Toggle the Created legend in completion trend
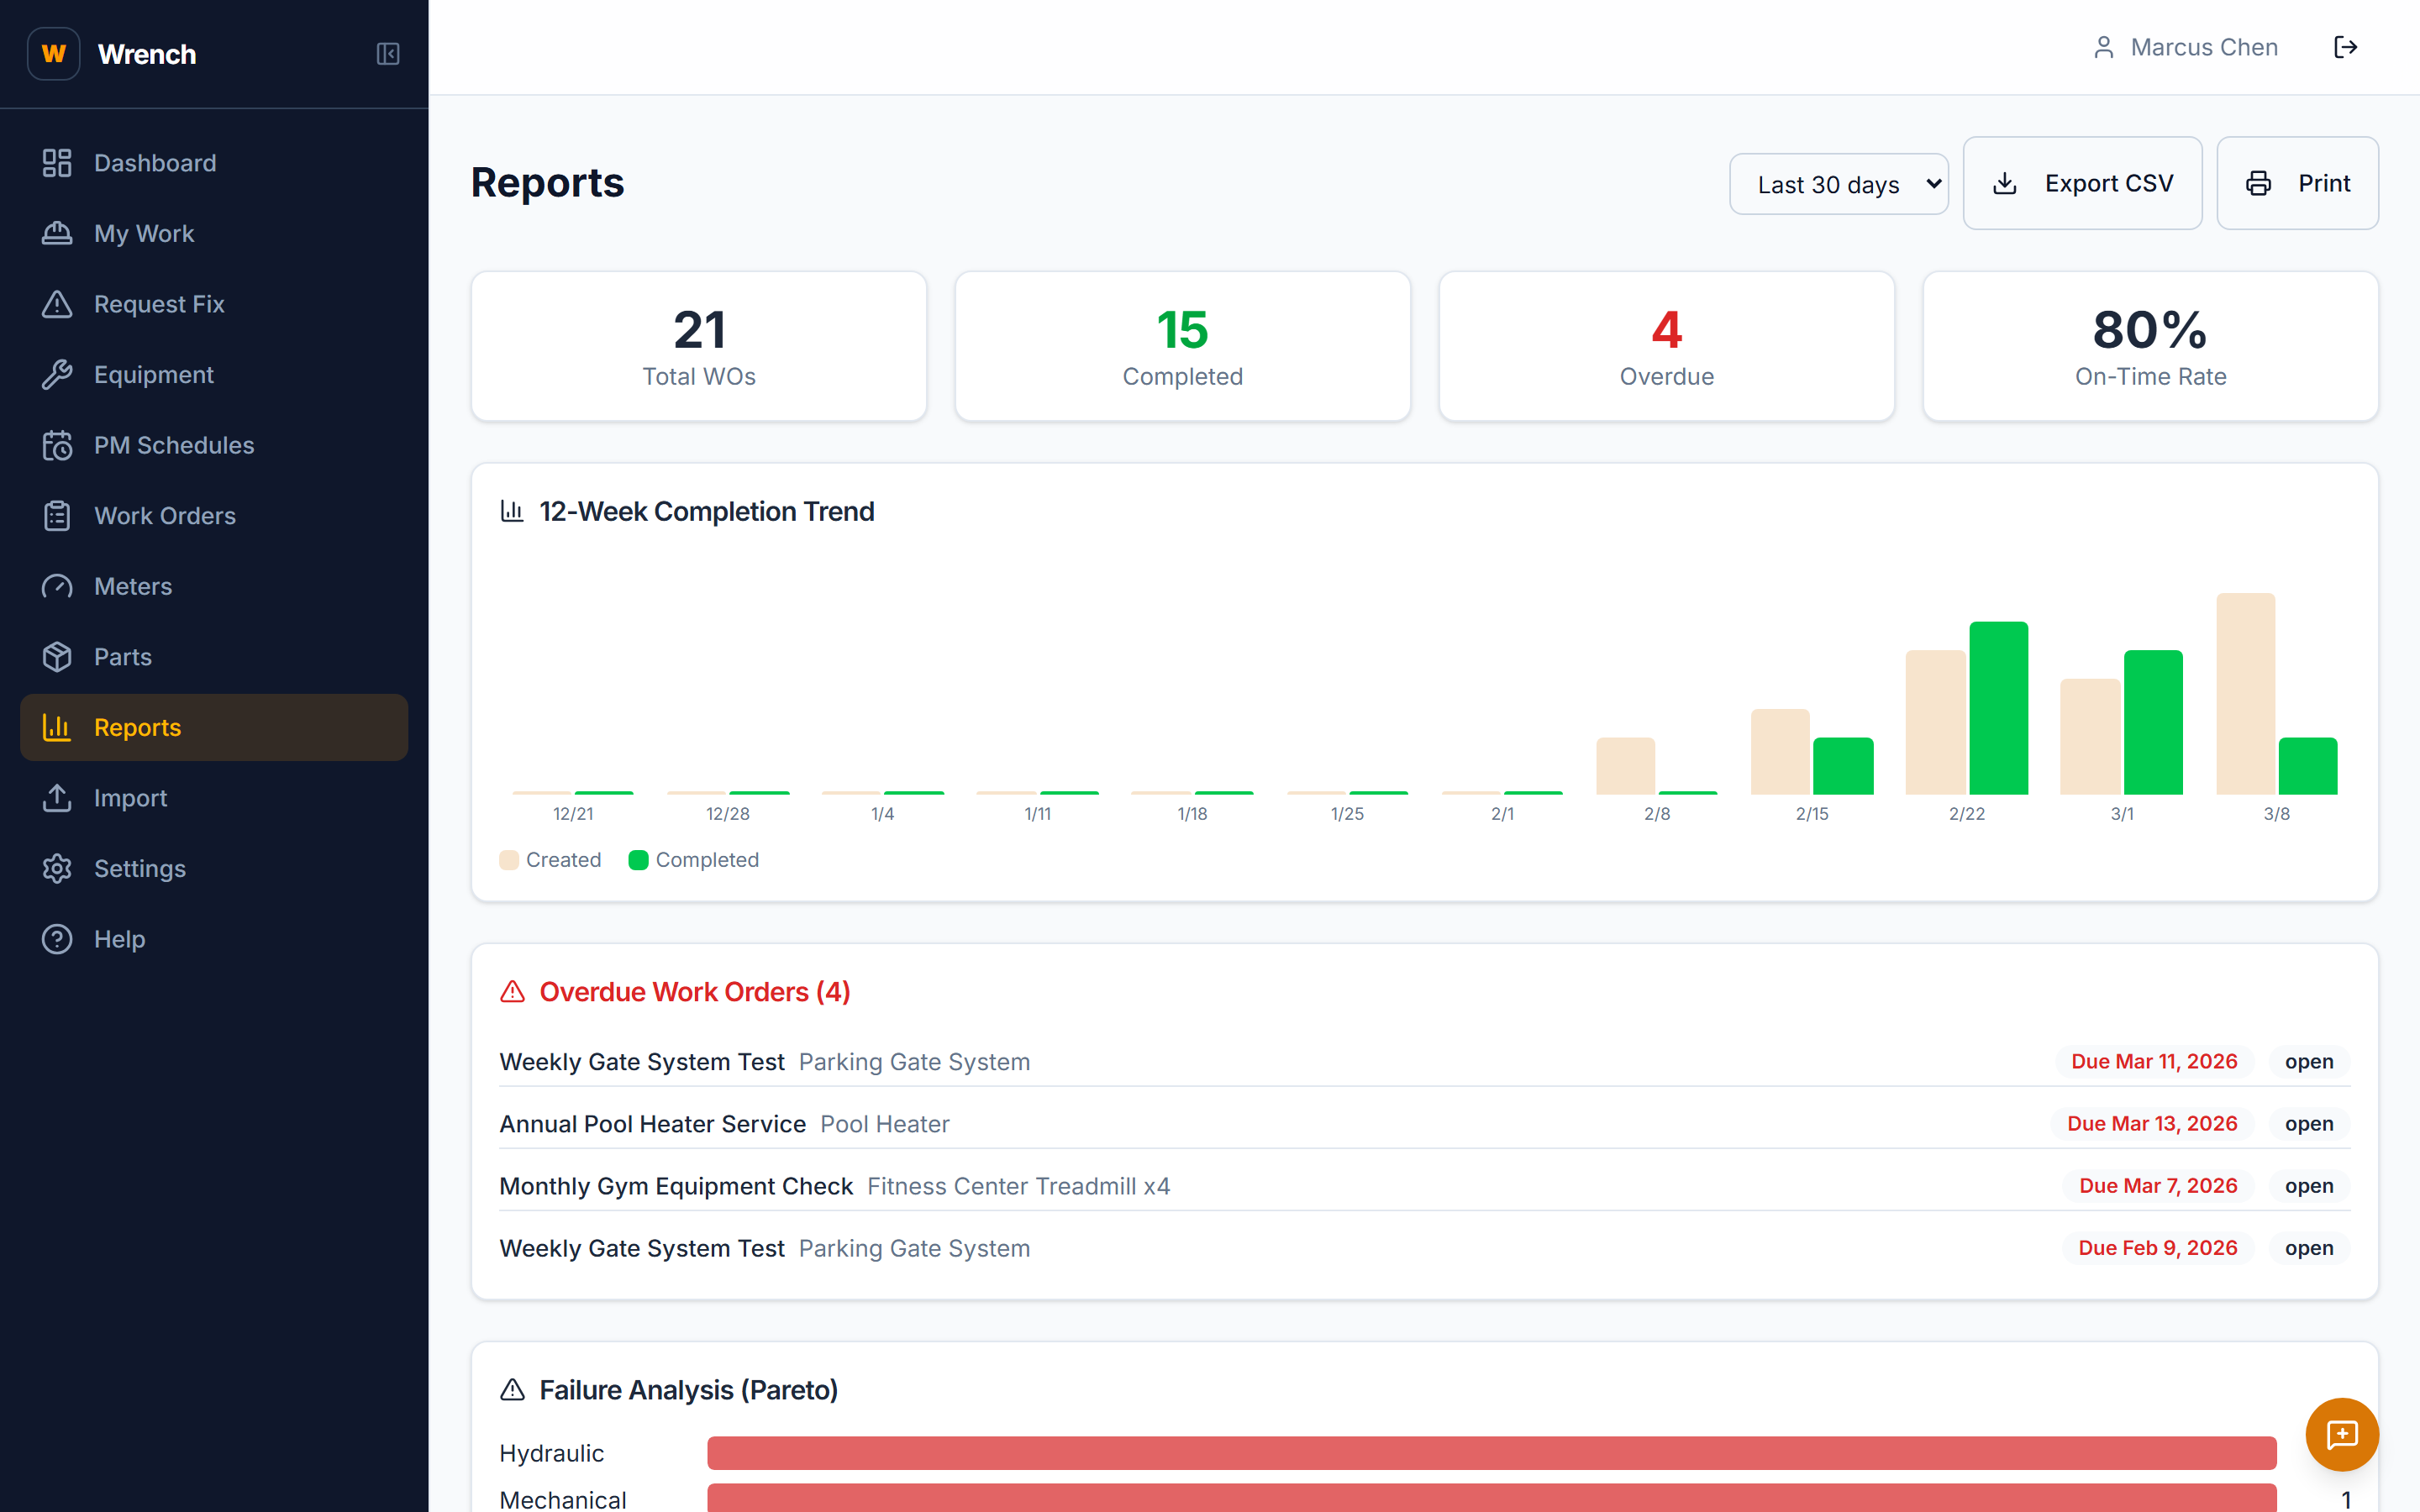This screenshot has width=2420, height=1512. 550,859
